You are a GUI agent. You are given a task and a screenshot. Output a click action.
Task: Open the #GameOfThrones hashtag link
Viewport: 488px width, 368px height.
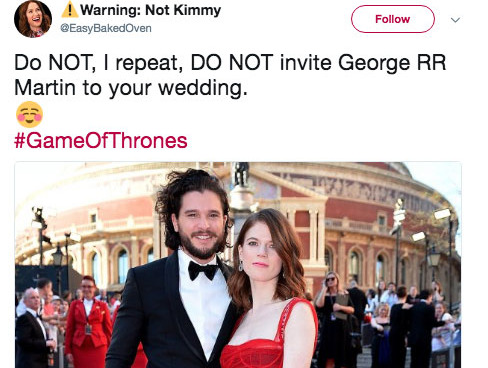click(x=101, y=141)
